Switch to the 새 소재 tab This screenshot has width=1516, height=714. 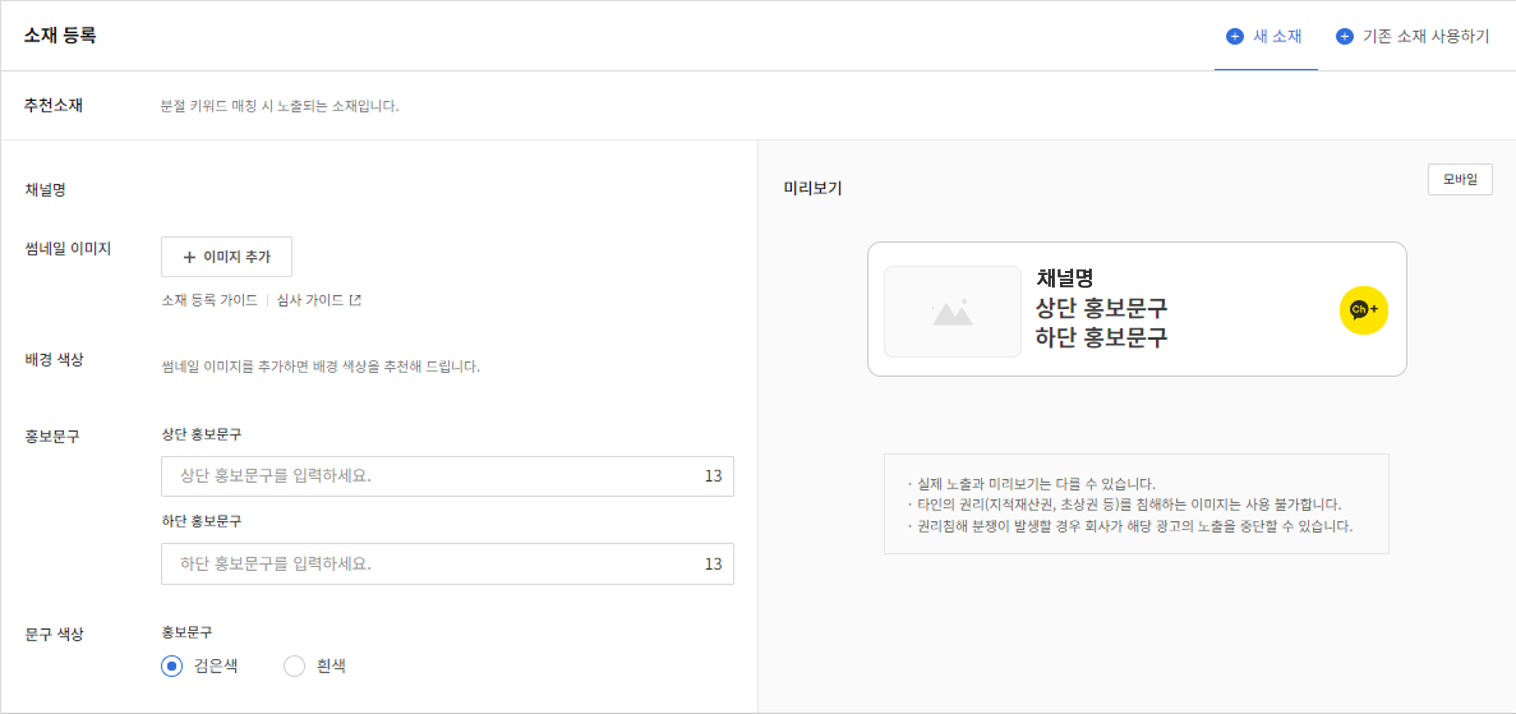tap(1266, 37)
